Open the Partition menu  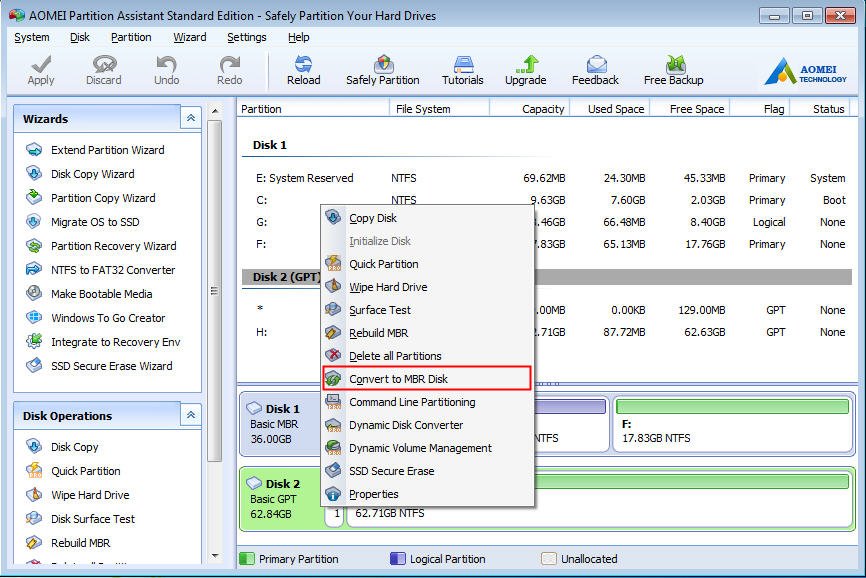tap(131, 37)
